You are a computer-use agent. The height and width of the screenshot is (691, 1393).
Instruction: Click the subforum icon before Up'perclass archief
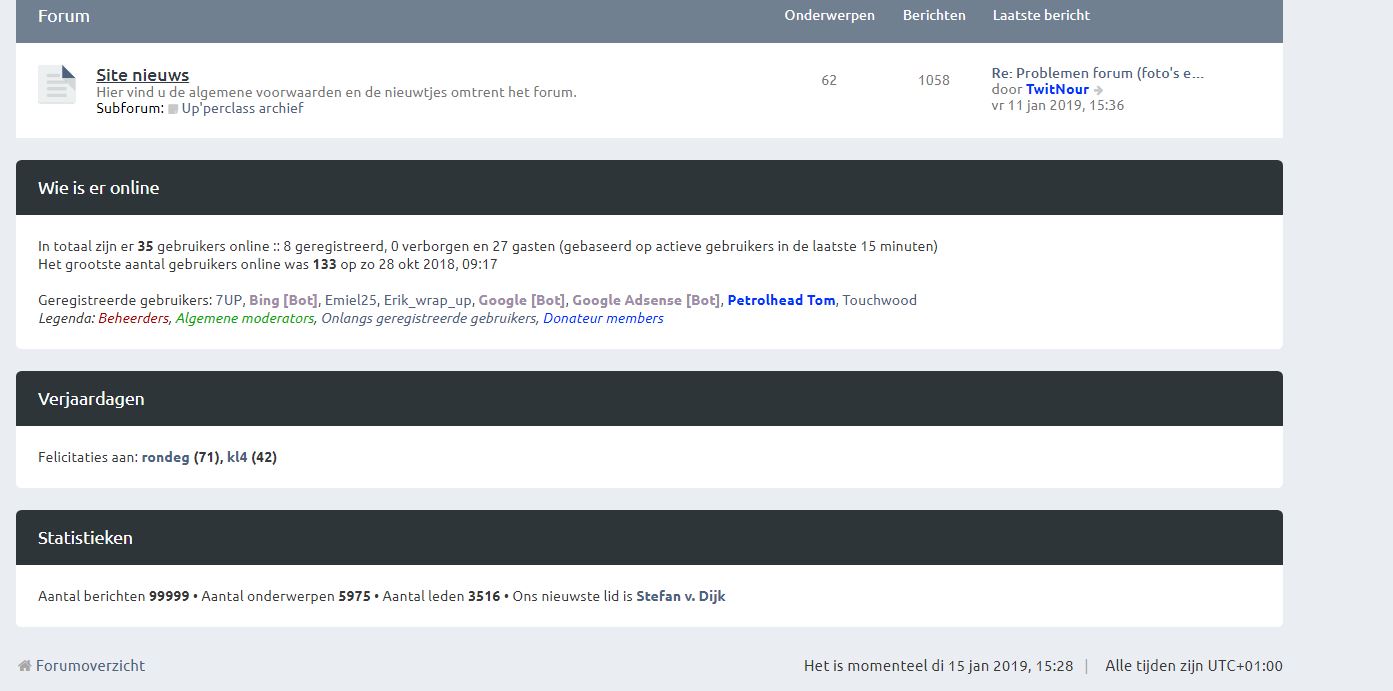173,109
